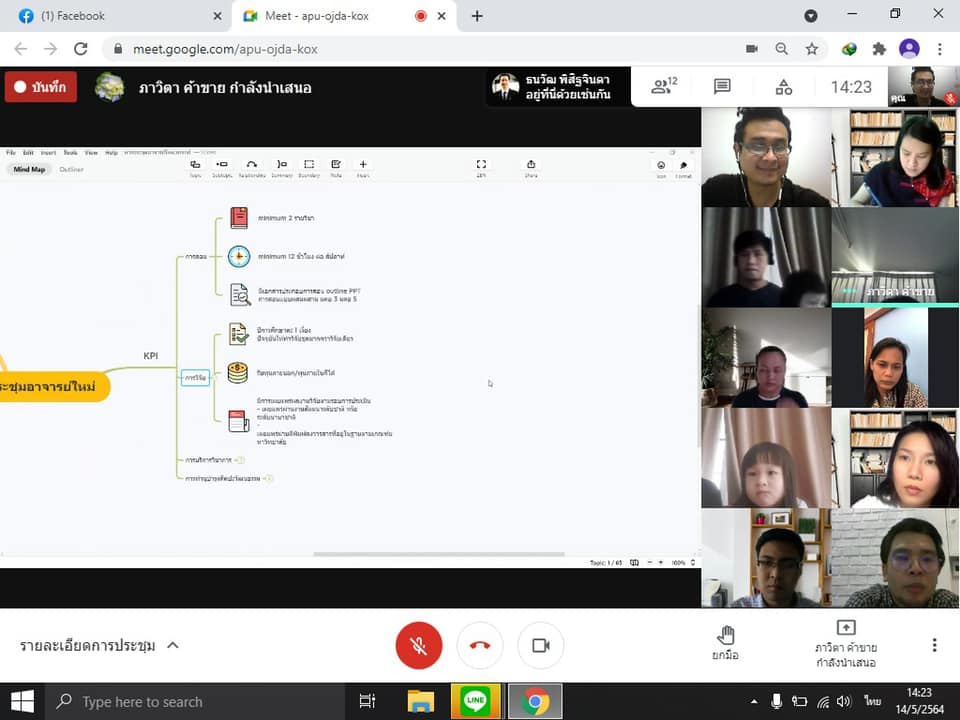
Task: Bookmark this page with the star icon
Action: [812, 49]
